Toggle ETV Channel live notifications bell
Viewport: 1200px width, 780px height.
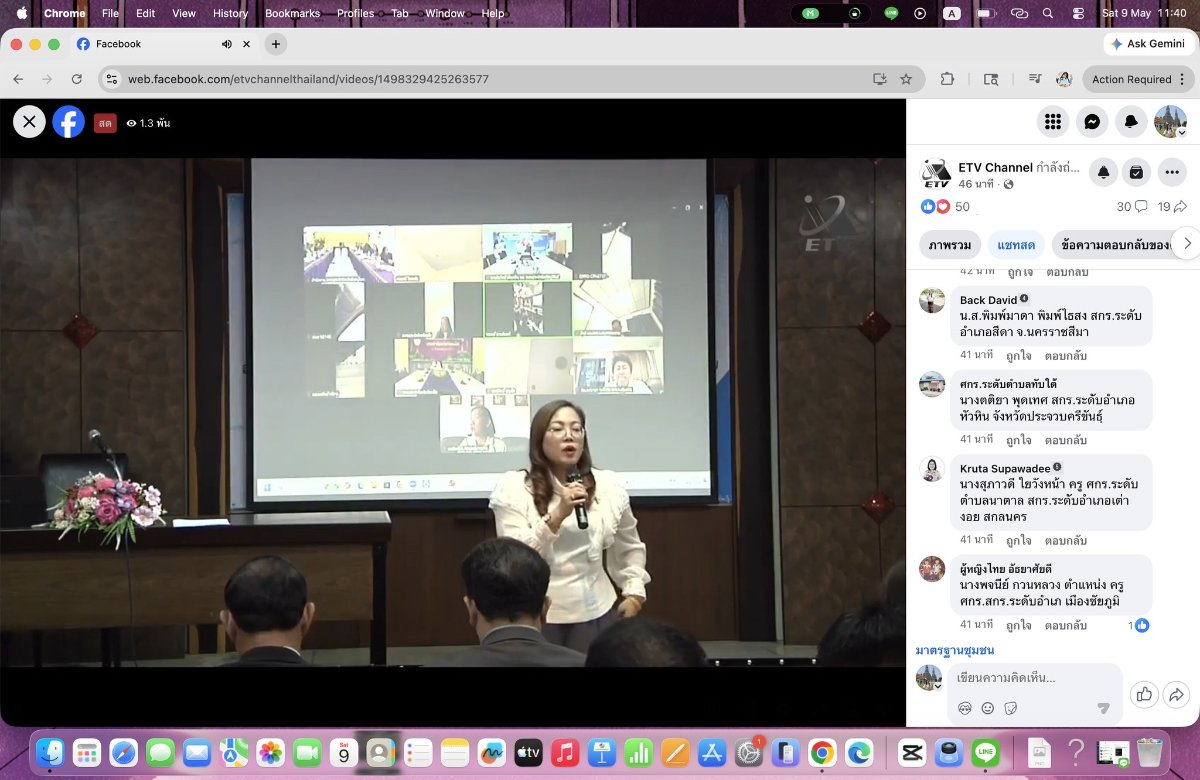[1103, 172]
